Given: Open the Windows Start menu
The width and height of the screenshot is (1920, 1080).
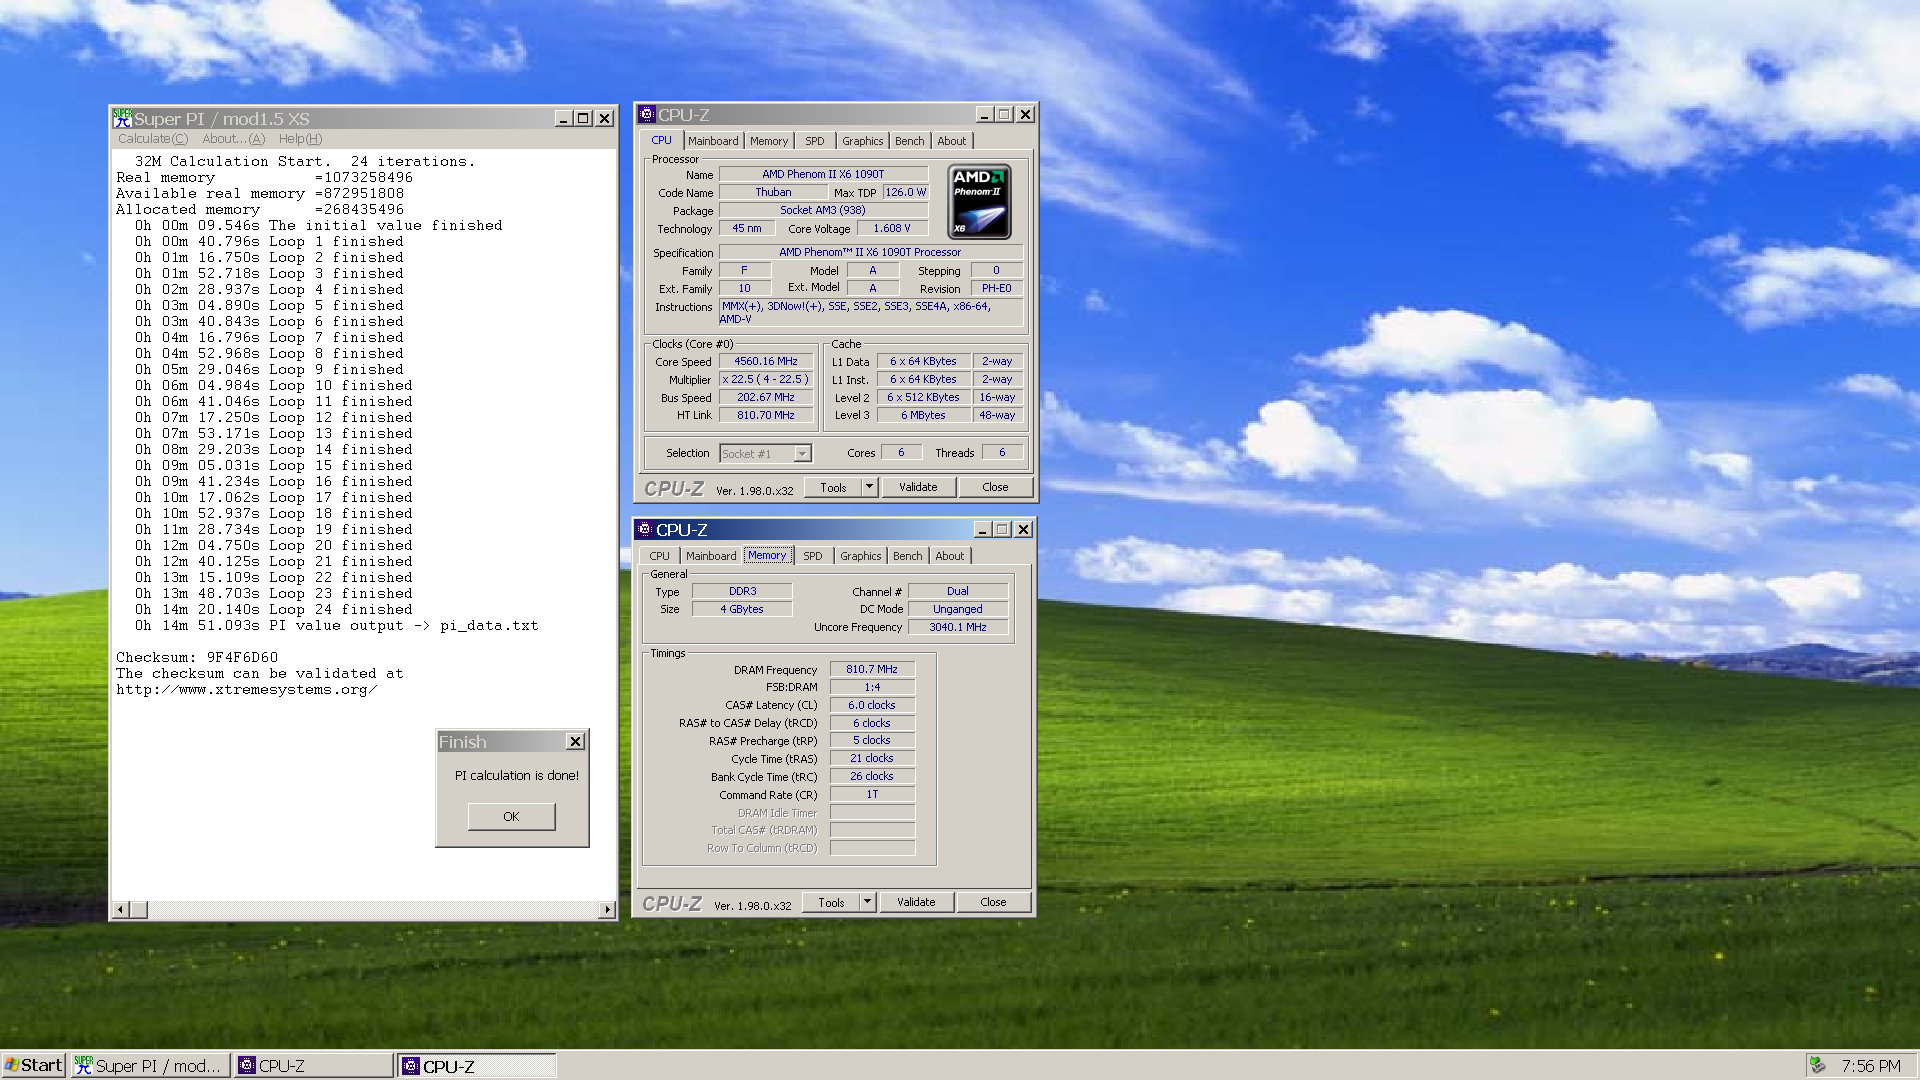Looking at the screenshot, I should tap(33, 1066).
